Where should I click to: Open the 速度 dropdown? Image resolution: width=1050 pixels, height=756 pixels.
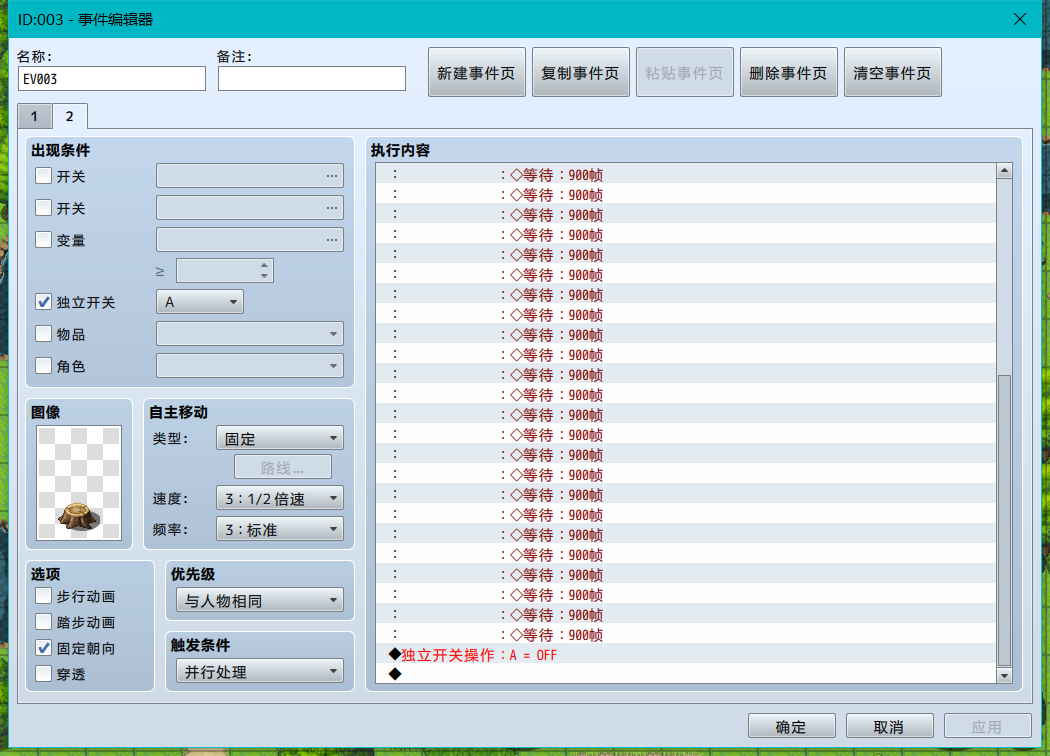280,498
